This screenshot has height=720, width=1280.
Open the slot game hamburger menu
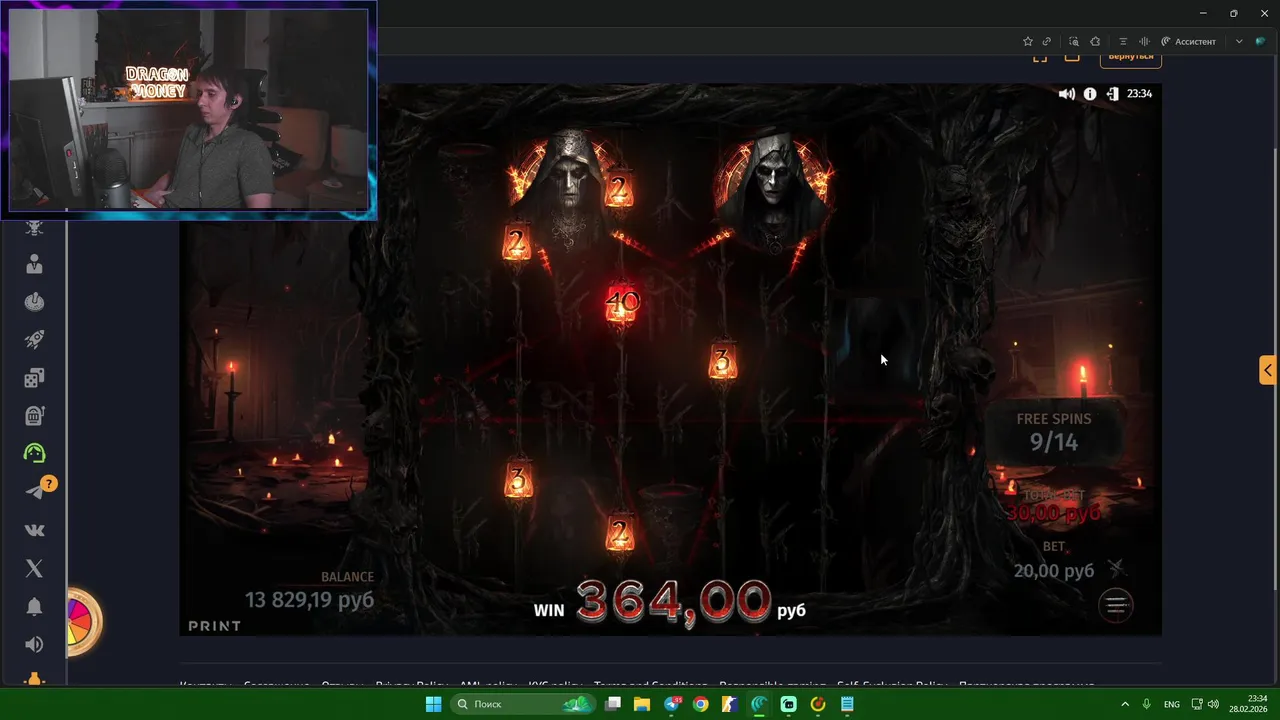tap(1116, 605)
